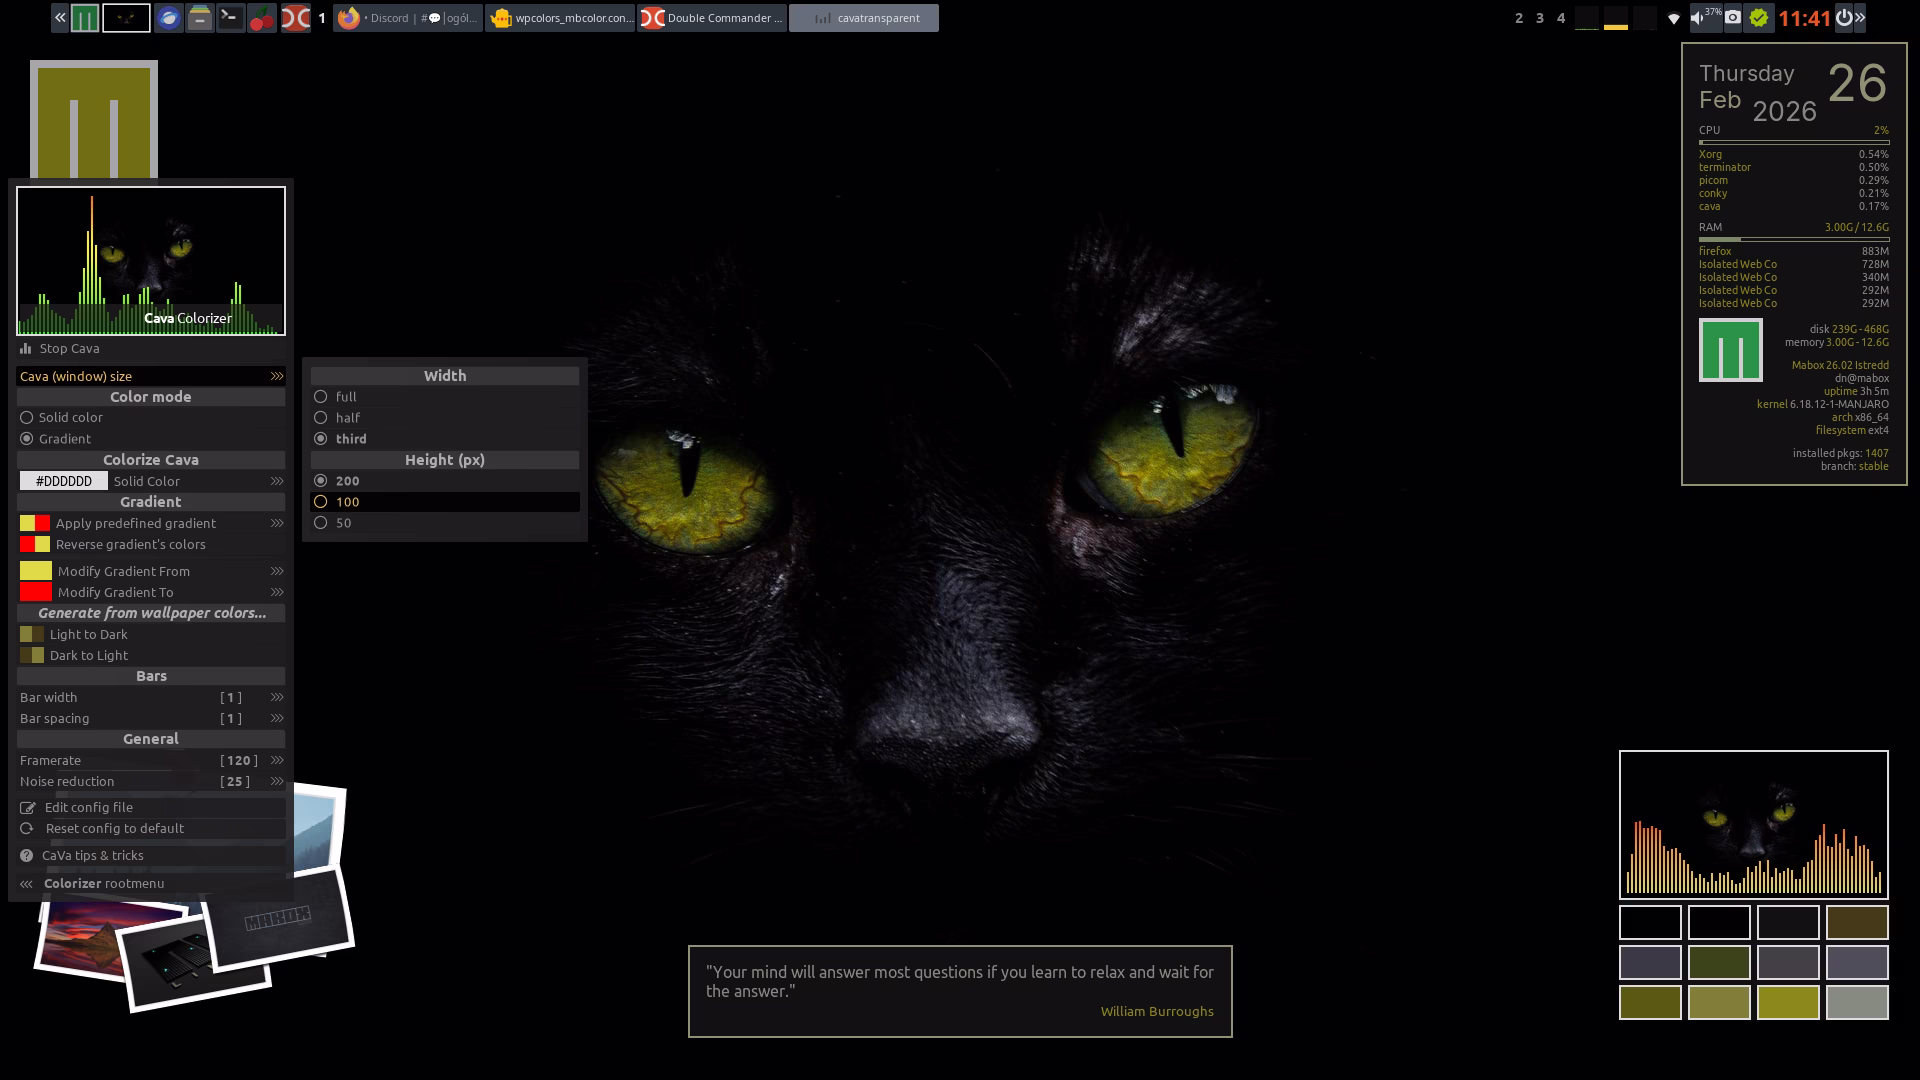Click Reset config to default
This screenshot has height=1080, width=1920.
(114, 829)
